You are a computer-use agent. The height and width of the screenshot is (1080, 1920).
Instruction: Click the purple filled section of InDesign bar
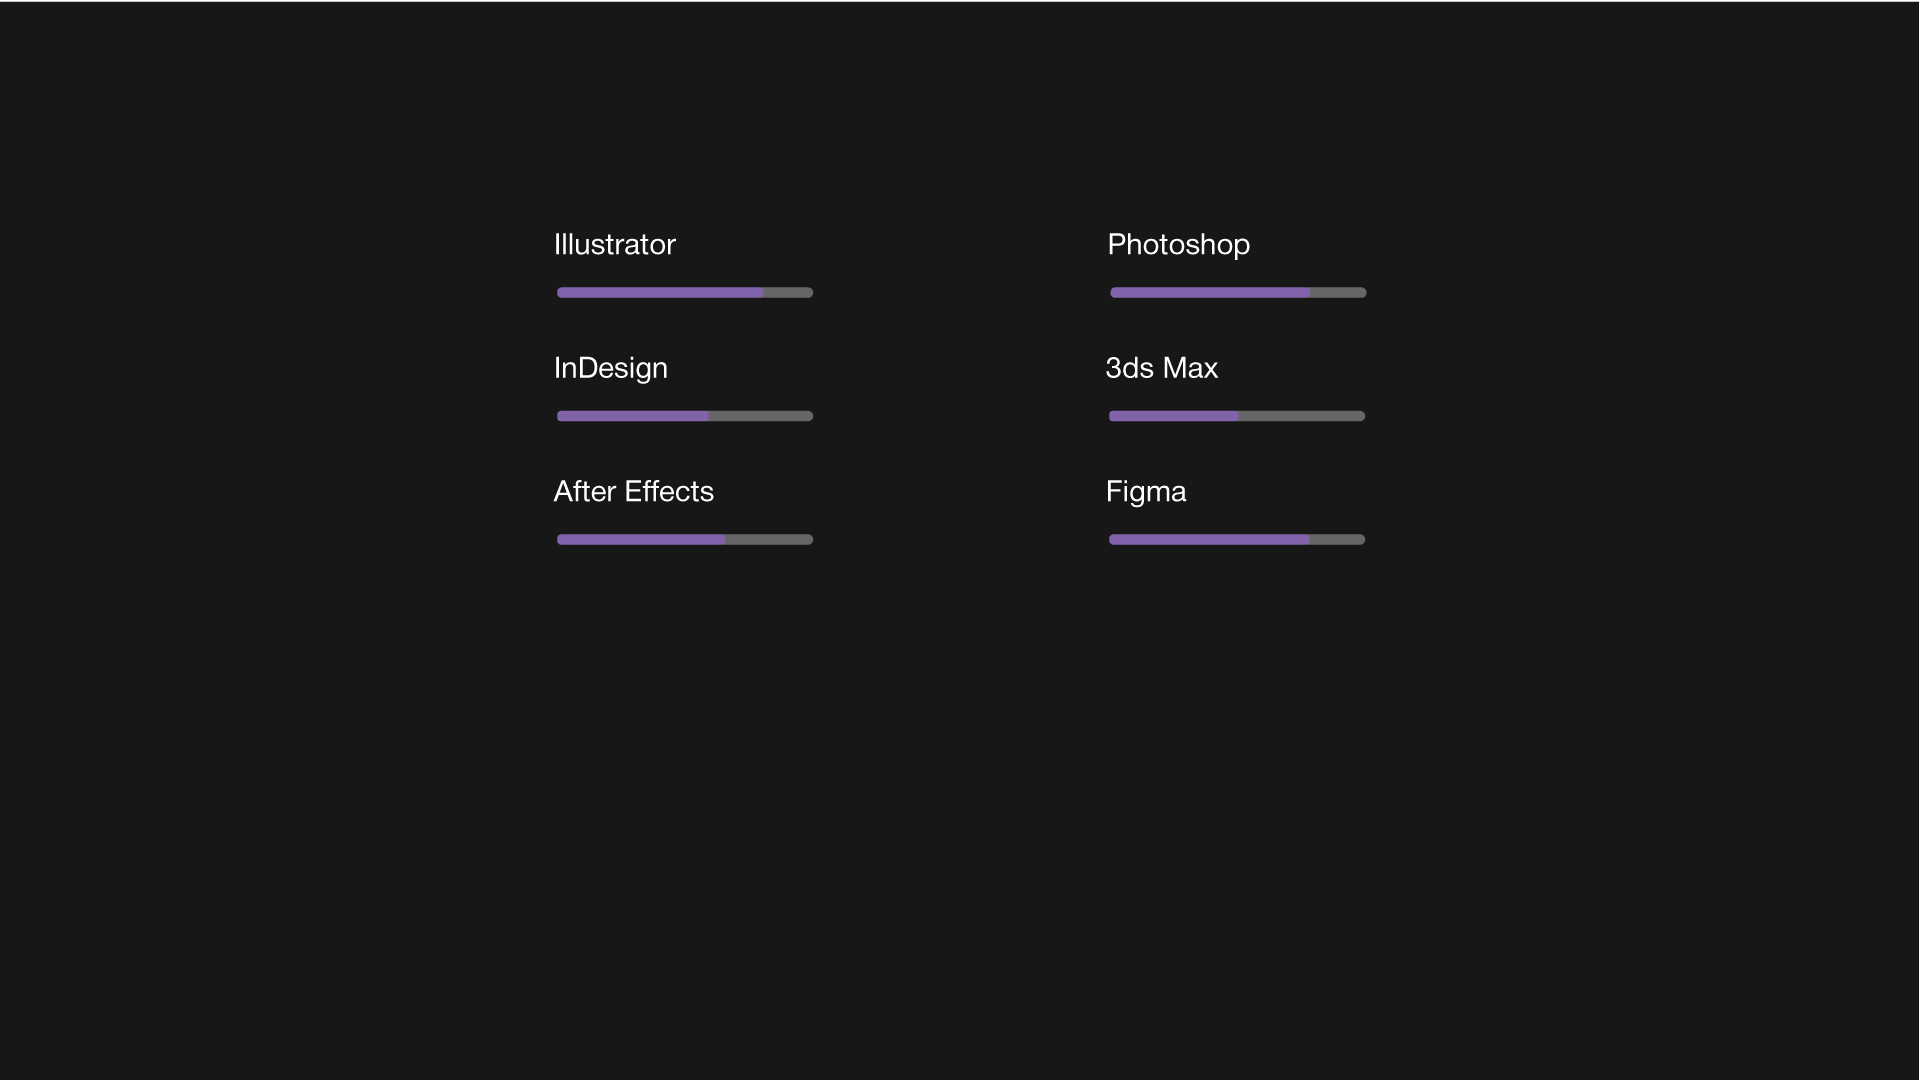click(632, 416)
